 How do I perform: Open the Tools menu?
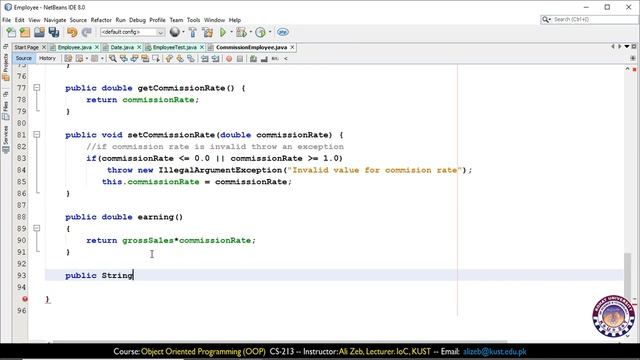click(x=193, y=20)
